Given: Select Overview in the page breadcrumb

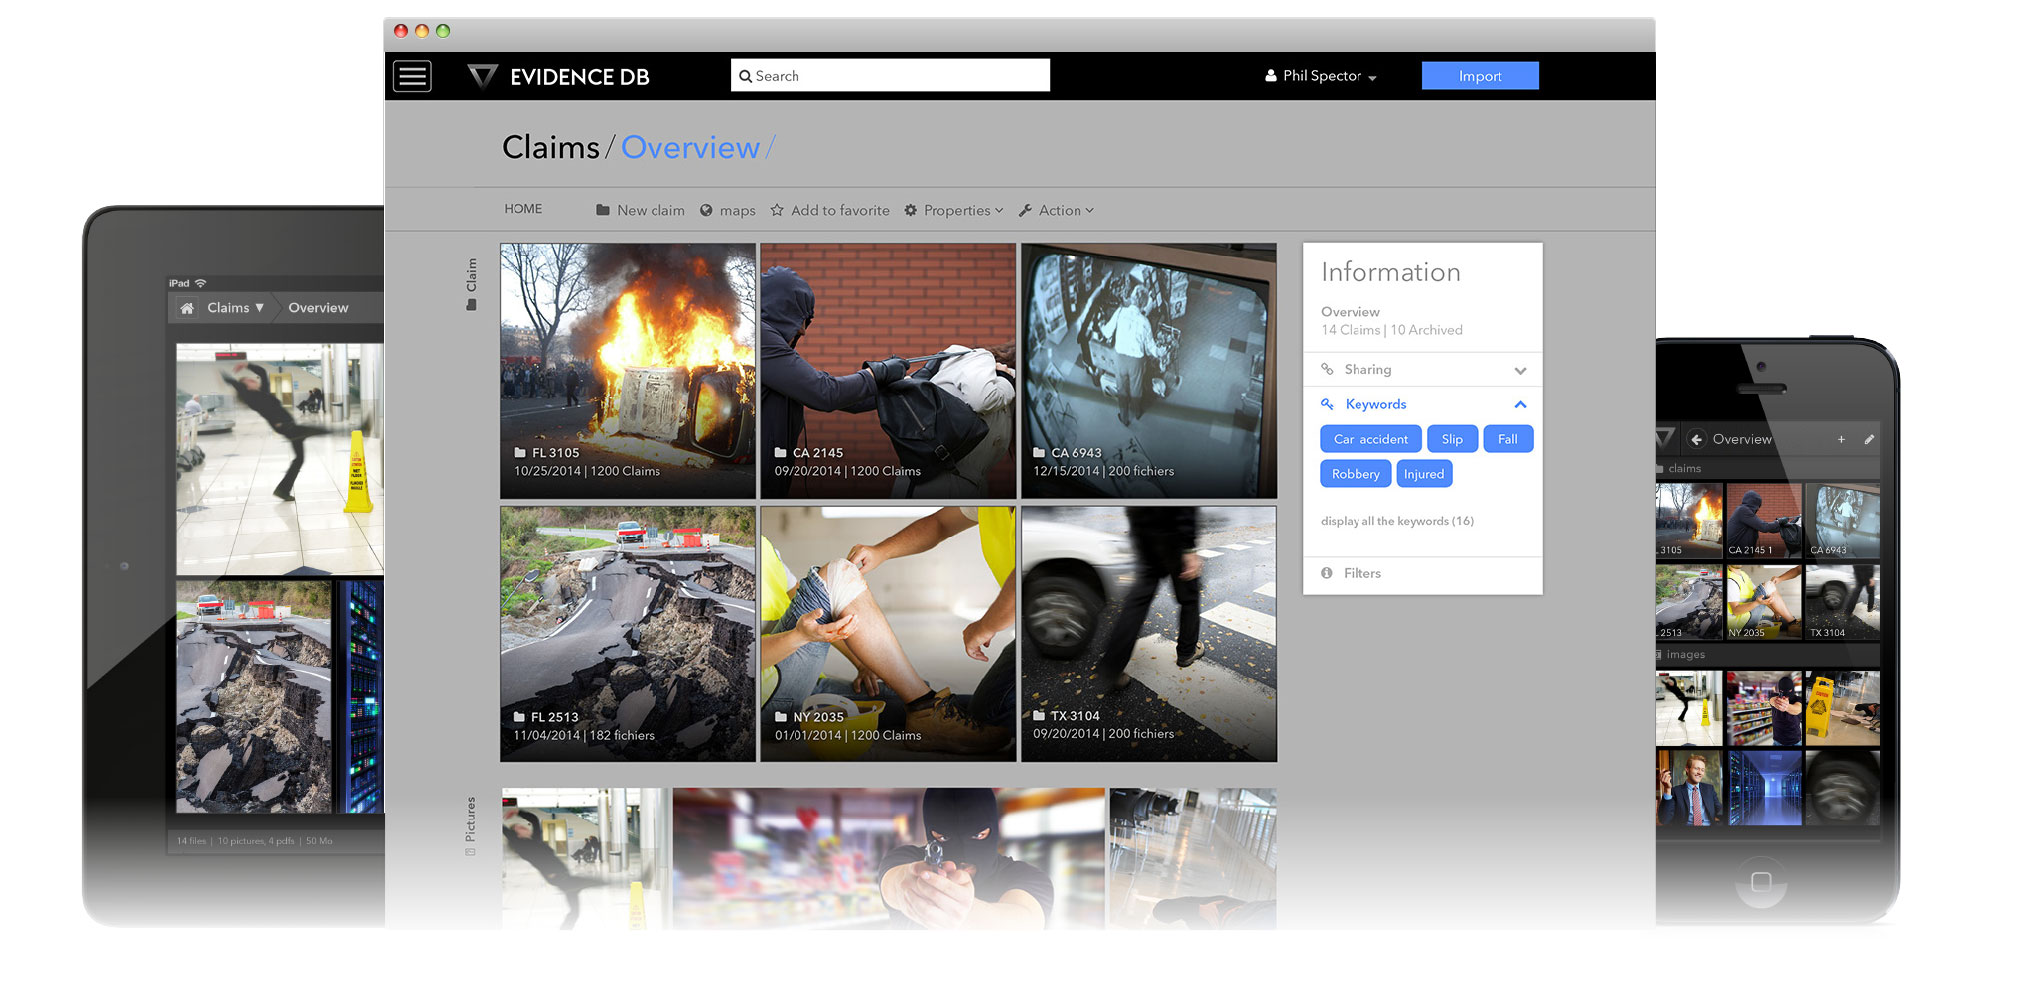Looking at the screenshot, I should pos(690,147).
